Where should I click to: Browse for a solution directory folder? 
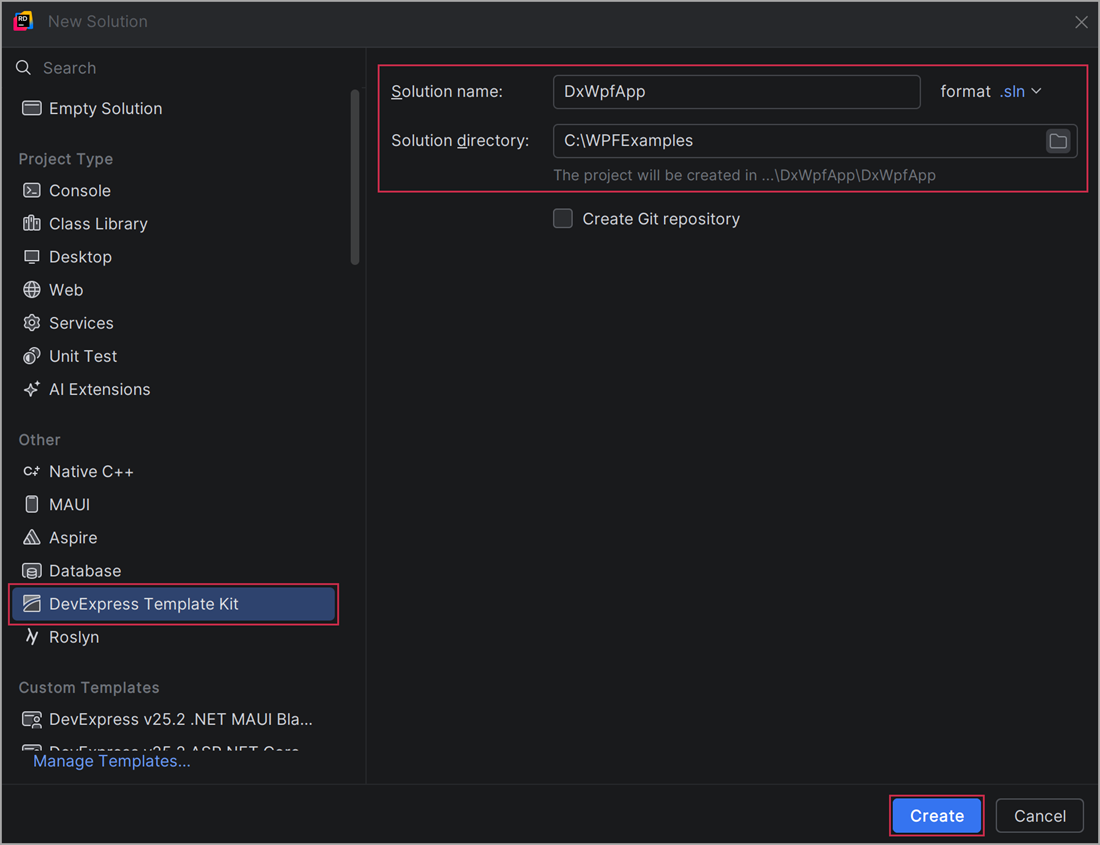pos(1058,141)
